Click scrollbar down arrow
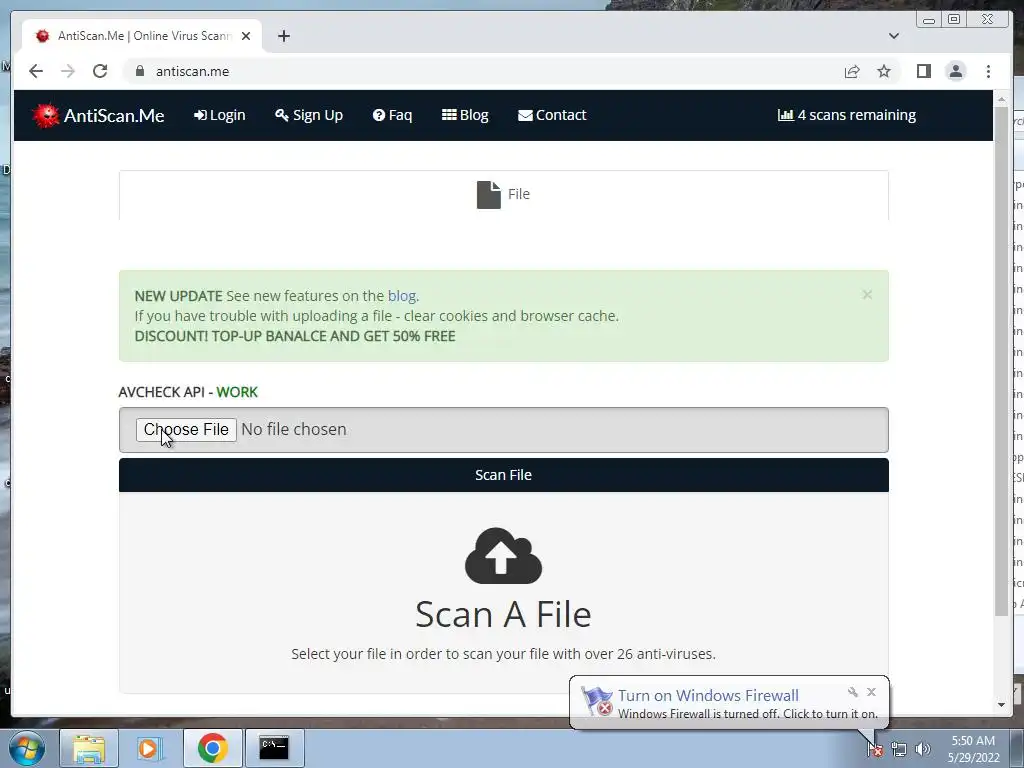Viewport: 1024px width, 768px height. click(x=1001, y=705)
